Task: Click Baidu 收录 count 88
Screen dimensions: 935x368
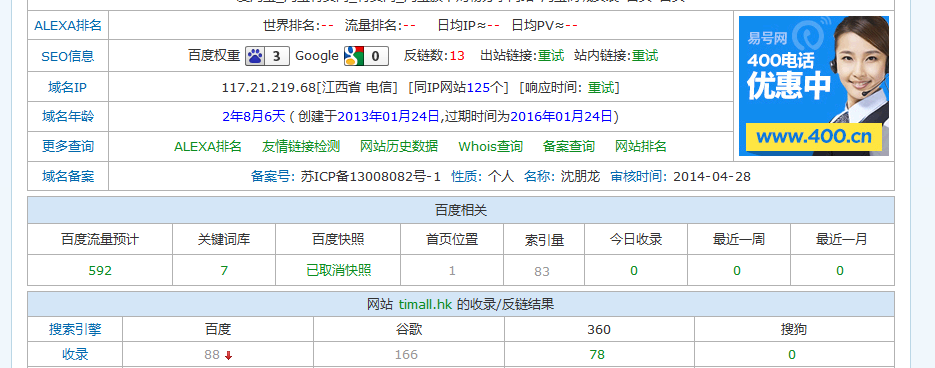Action: [x=212, y=355]
